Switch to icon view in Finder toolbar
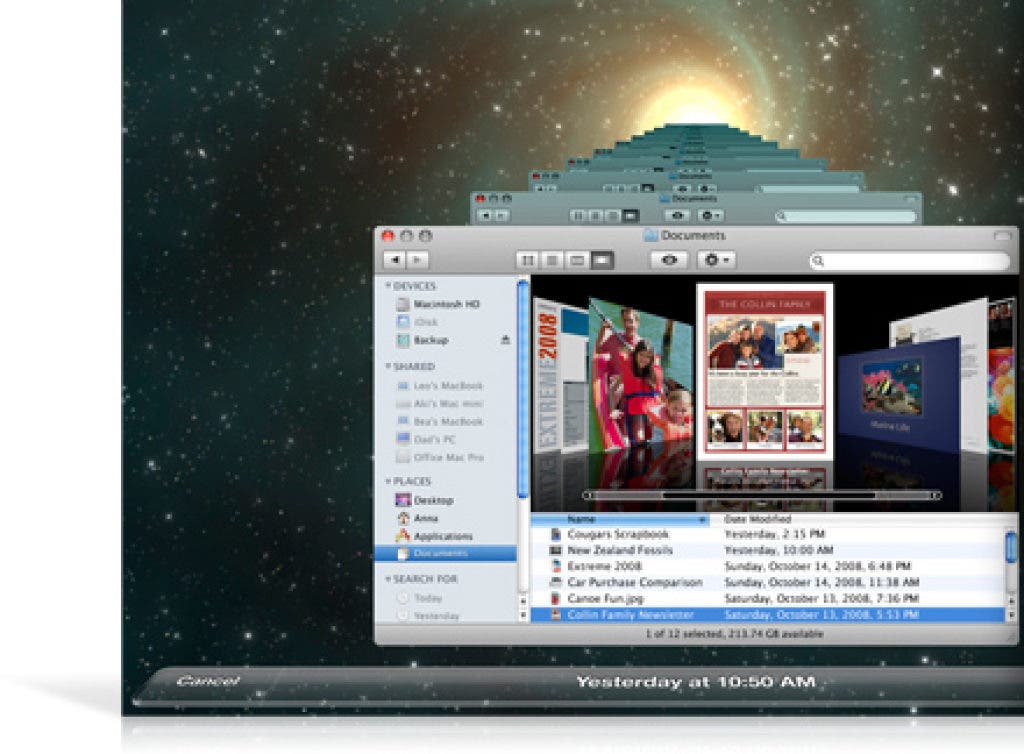Screen dimensions: 1024x754 [527, 260]
